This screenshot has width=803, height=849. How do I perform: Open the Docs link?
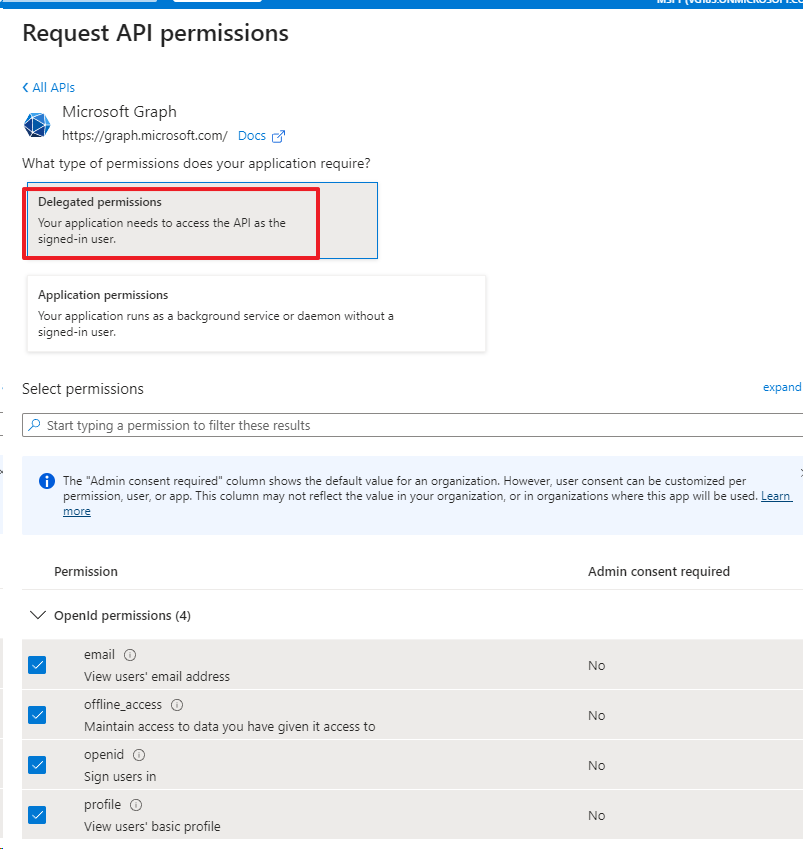[x=252, y=136]
